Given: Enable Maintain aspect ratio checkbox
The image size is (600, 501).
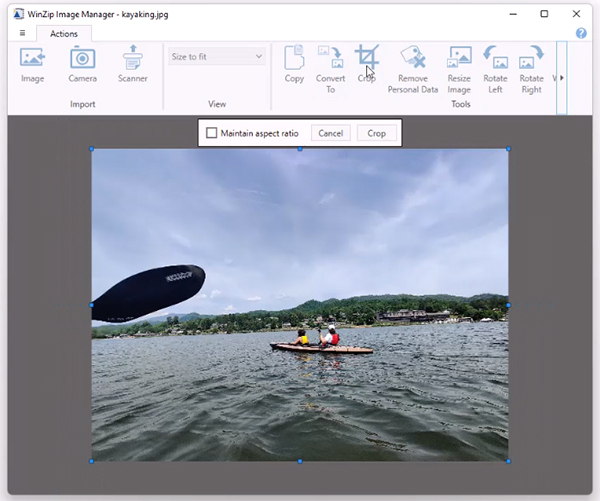Looking at the screenshot, I should pos(212,133).
